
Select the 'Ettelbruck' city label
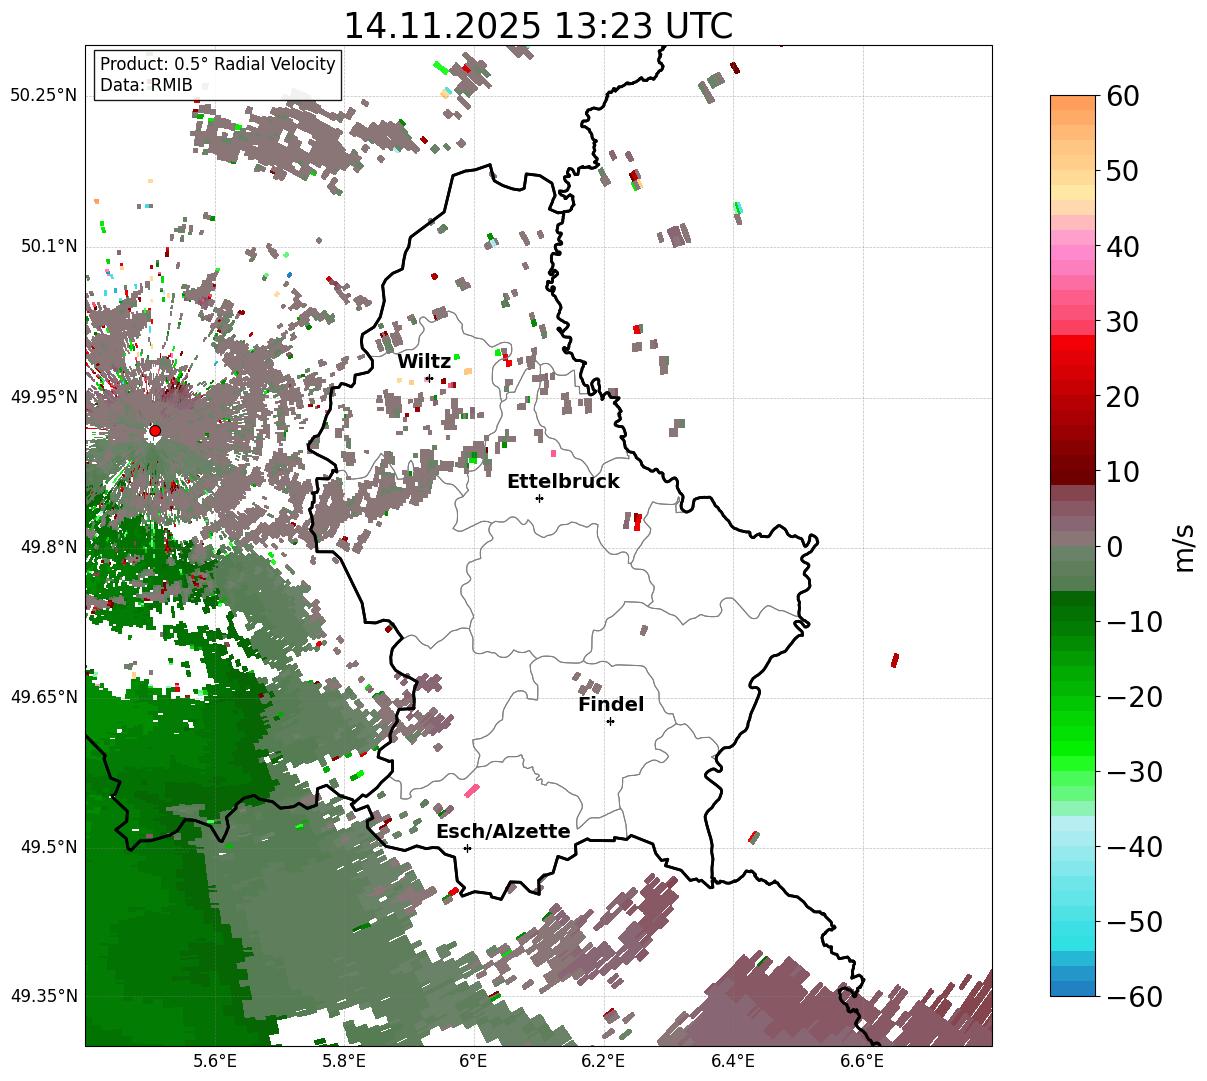tap(563, 482)
